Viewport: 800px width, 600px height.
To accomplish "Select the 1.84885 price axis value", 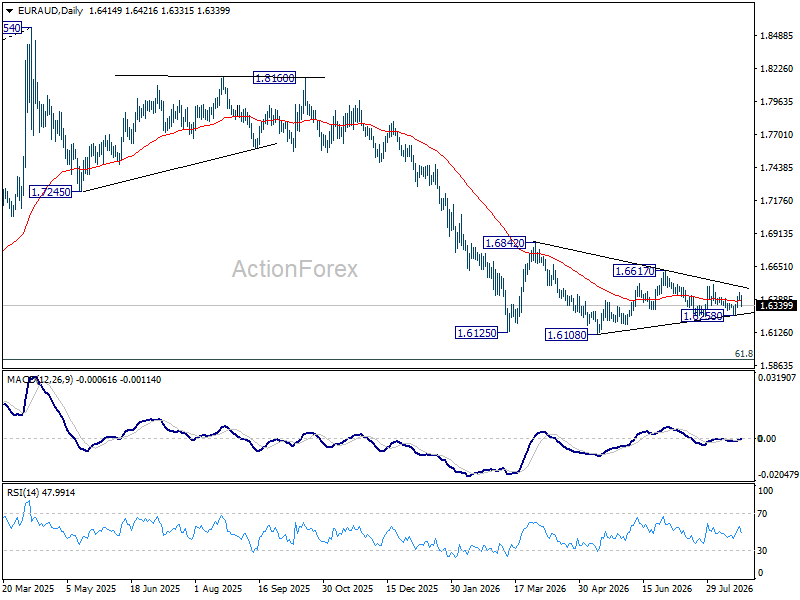I will (777, 36).
